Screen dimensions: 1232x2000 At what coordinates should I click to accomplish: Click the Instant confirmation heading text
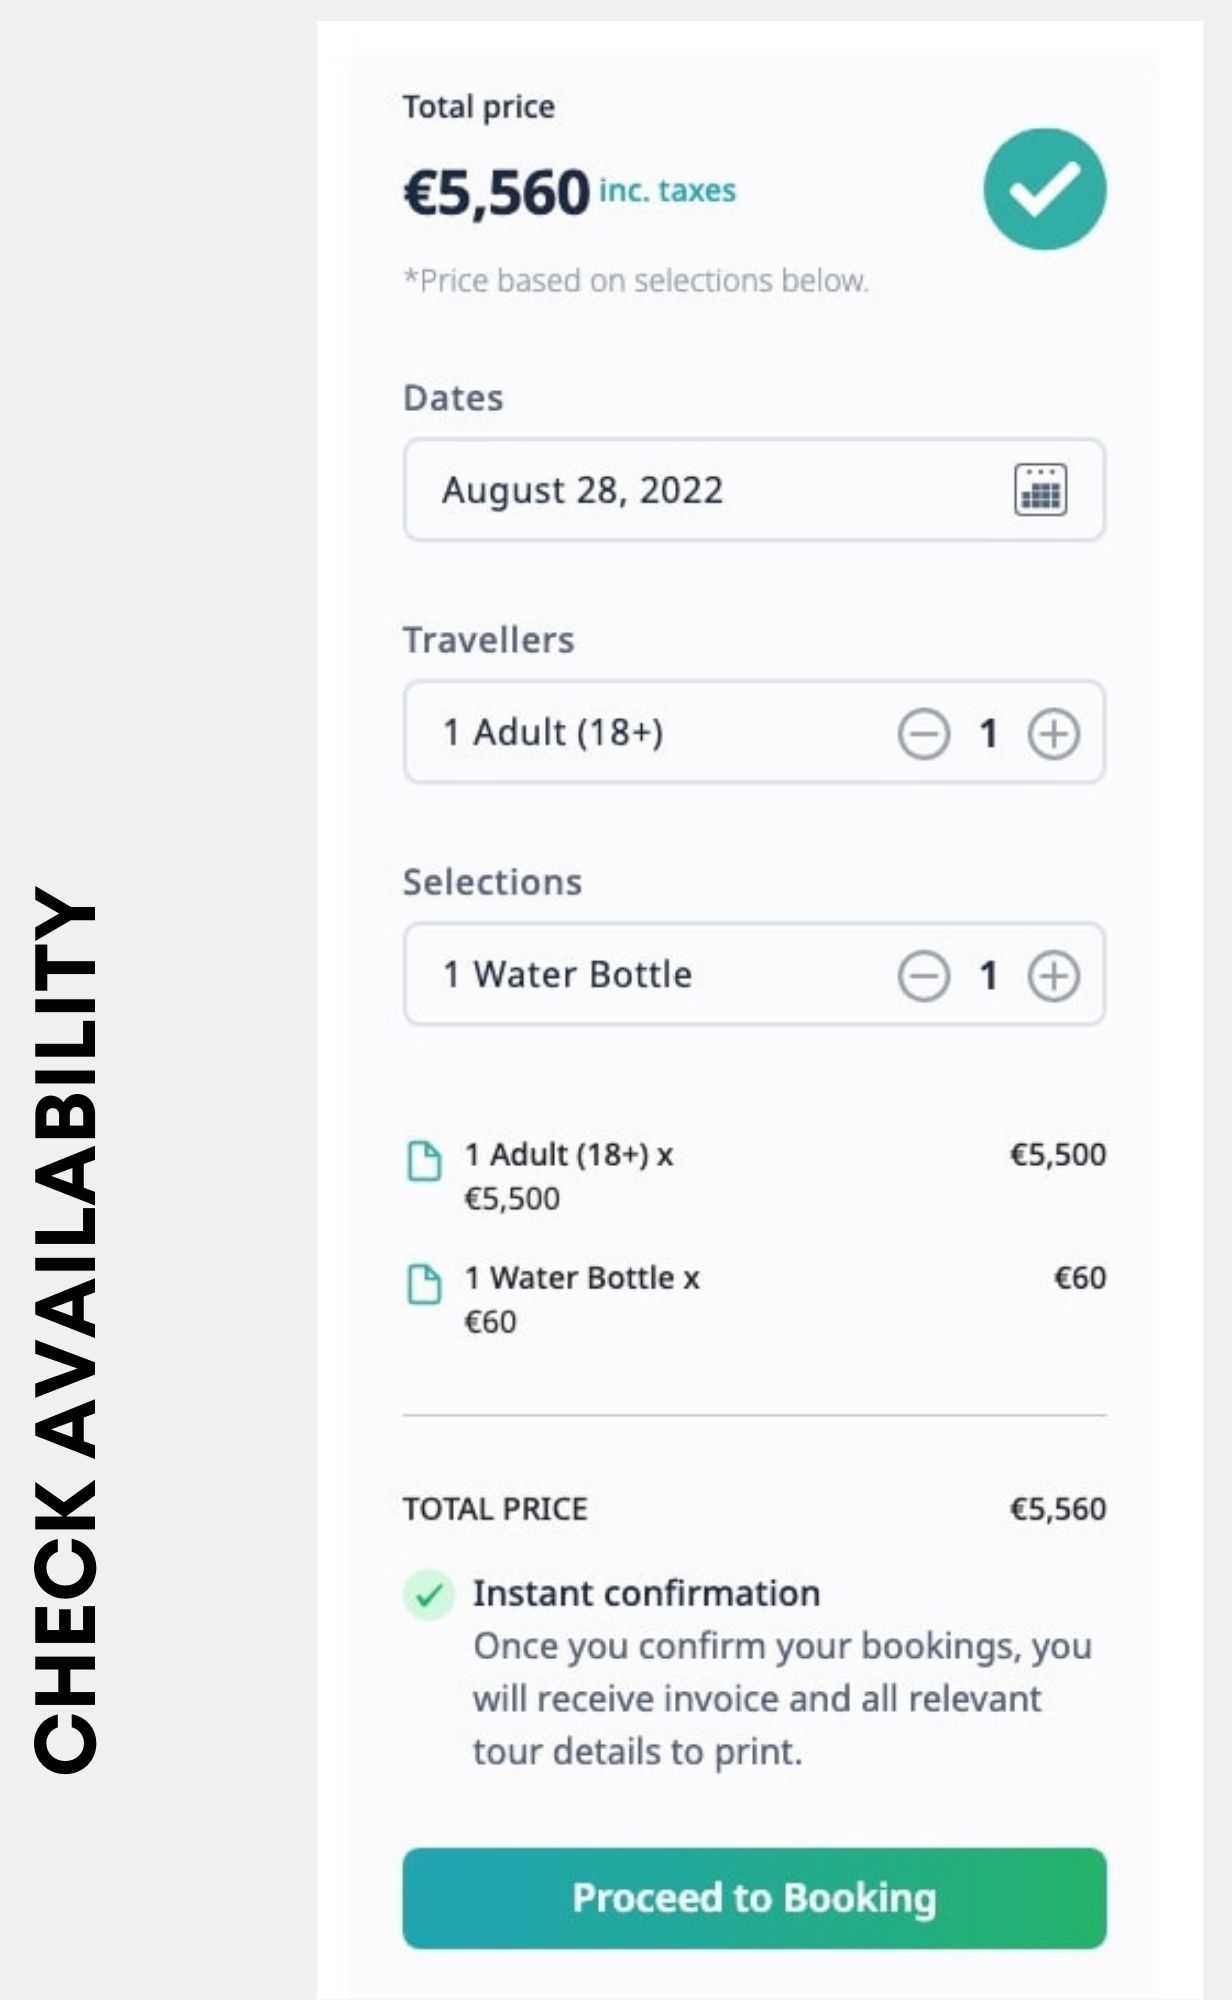tap(646, 1593)
